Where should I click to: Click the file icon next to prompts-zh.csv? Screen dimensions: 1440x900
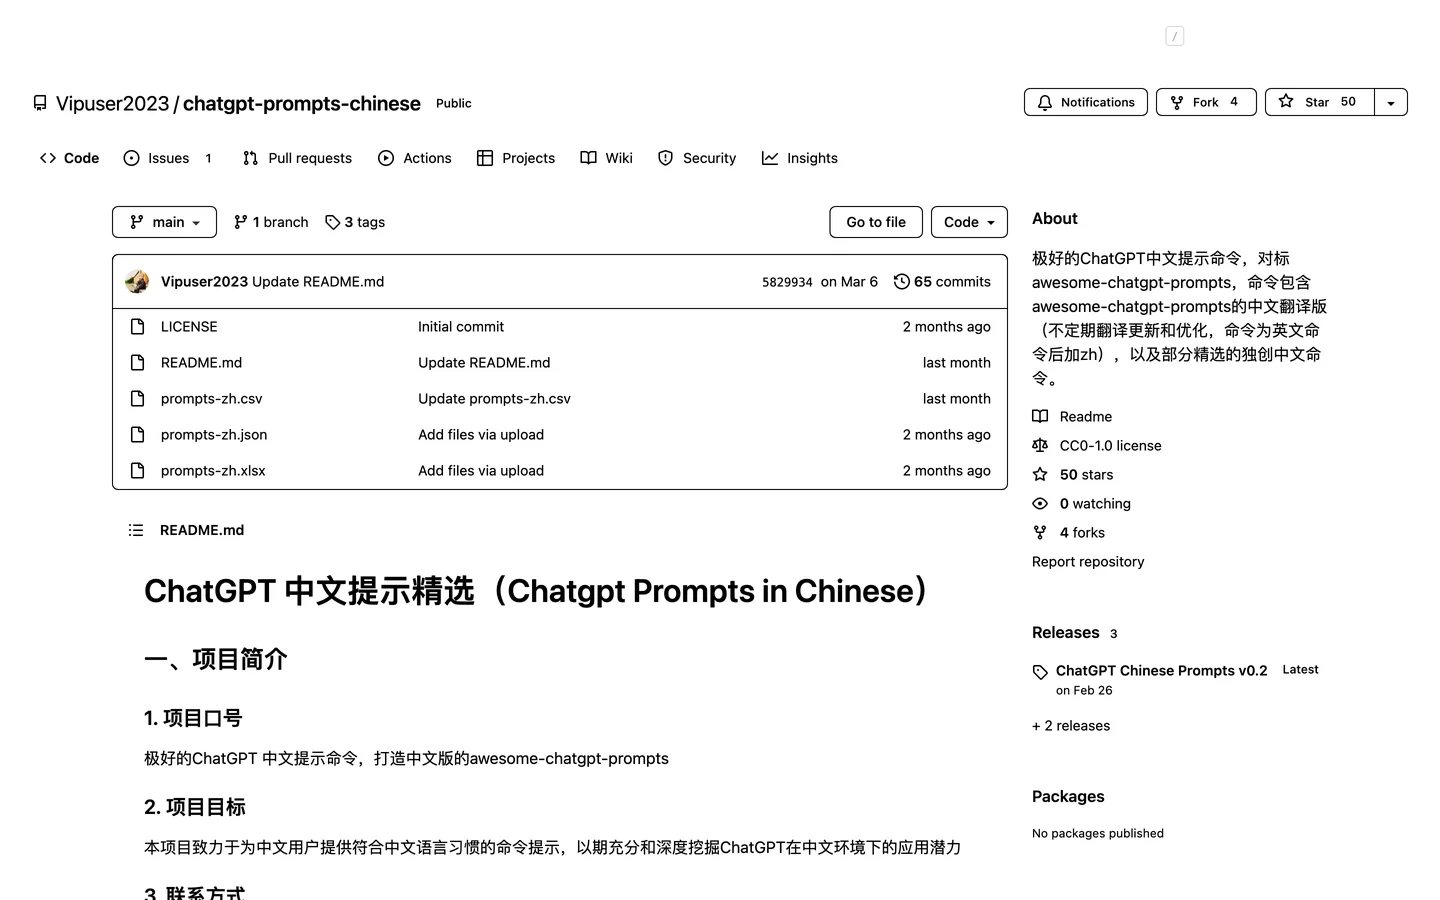pyautogui.click(x=138, y=399)
